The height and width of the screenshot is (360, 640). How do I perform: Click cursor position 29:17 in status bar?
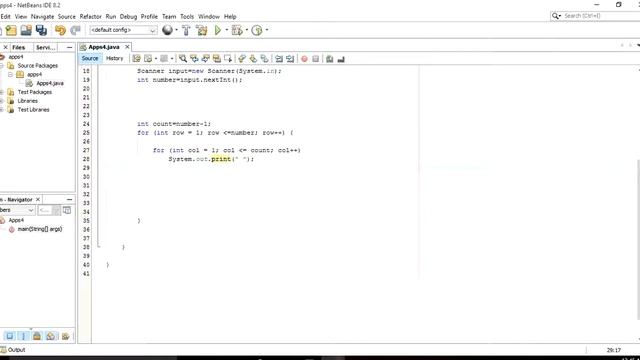click(613, 350)
